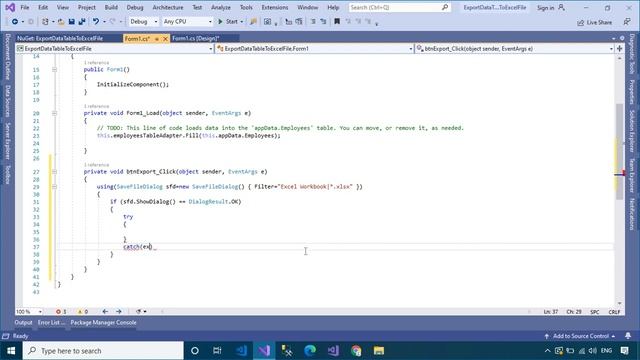This screenshot has height=360, width=640.
Task: Open the Architecture menu
Action: [x=168, y=7]
